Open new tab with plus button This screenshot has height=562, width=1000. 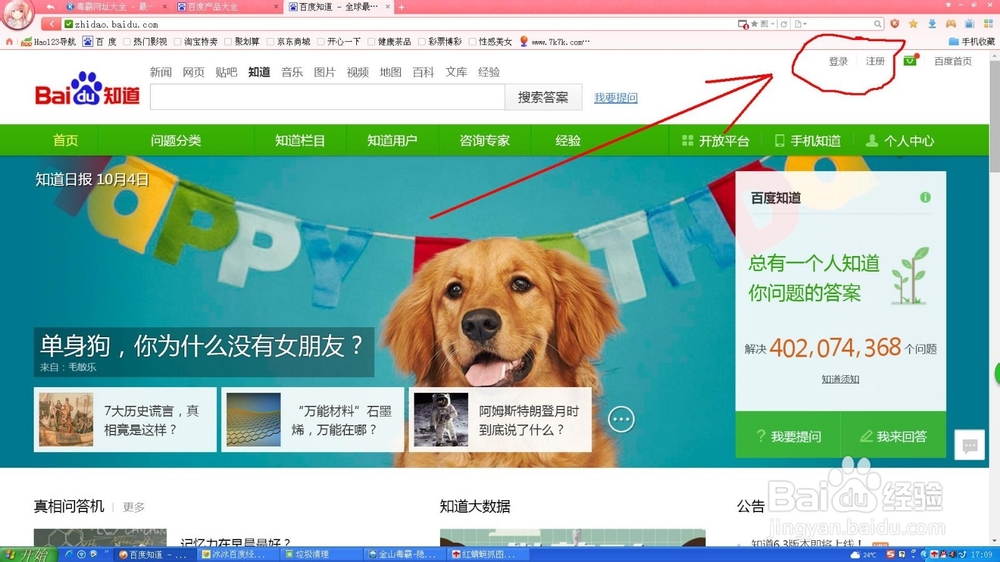(x=401, y=7)
